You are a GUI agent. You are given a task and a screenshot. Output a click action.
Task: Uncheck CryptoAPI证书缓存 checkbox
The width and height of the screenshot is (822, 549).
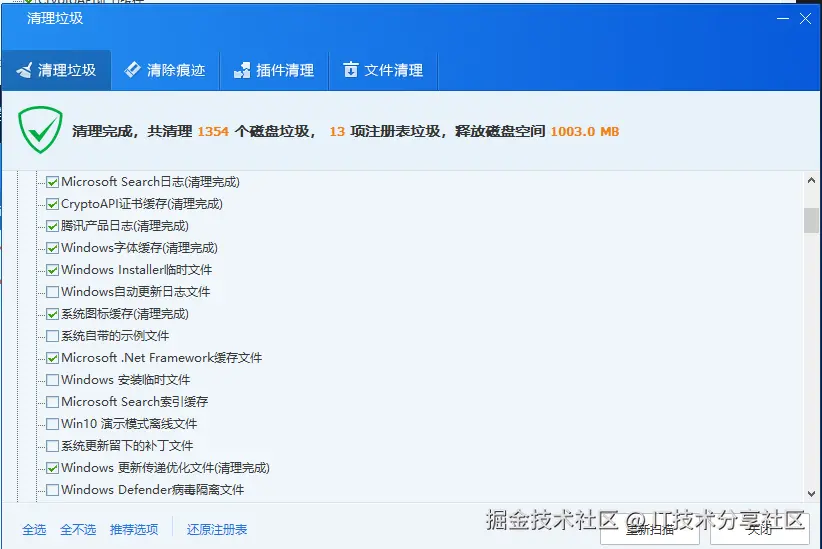52,204
